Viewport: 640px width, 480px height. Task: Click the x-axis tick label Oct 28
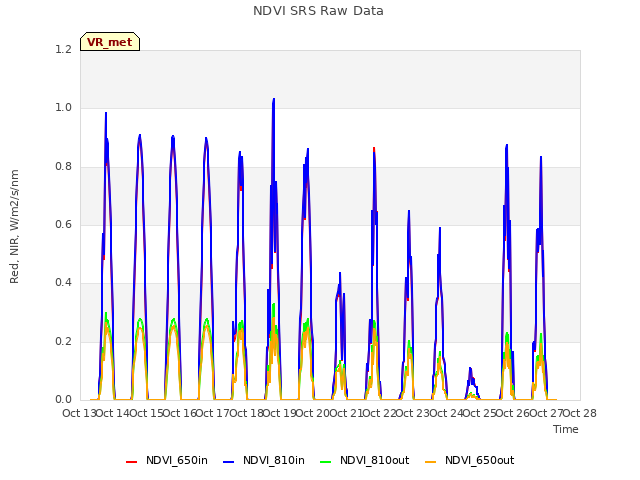point(580,413)
